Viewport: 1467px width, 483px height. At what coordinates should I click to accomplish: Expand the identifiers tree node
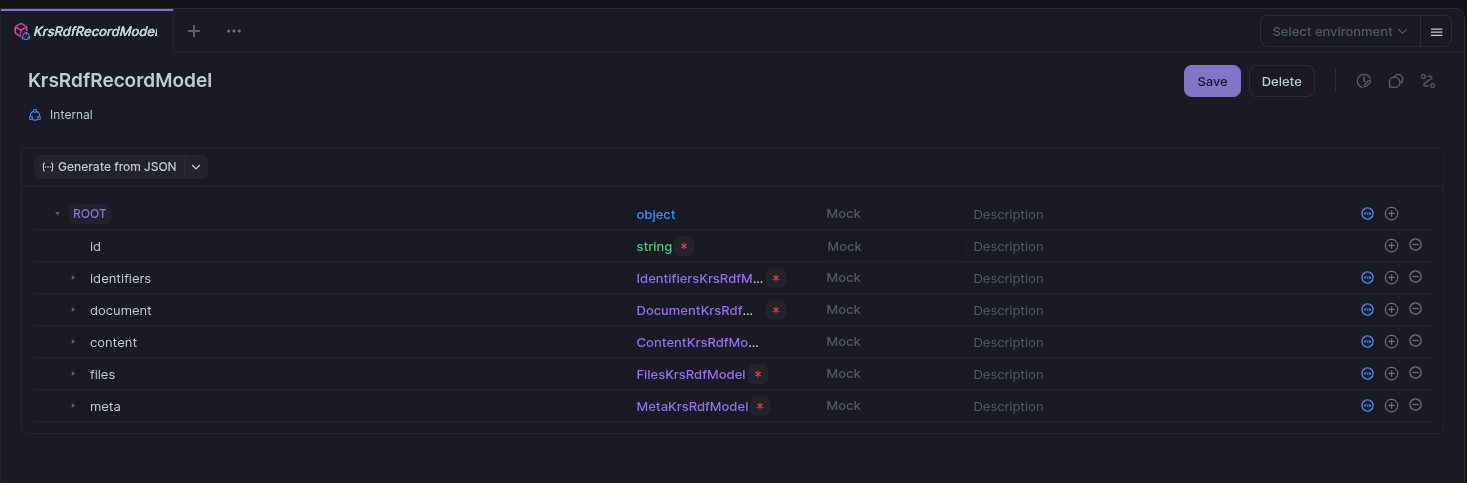click(73, 278)
